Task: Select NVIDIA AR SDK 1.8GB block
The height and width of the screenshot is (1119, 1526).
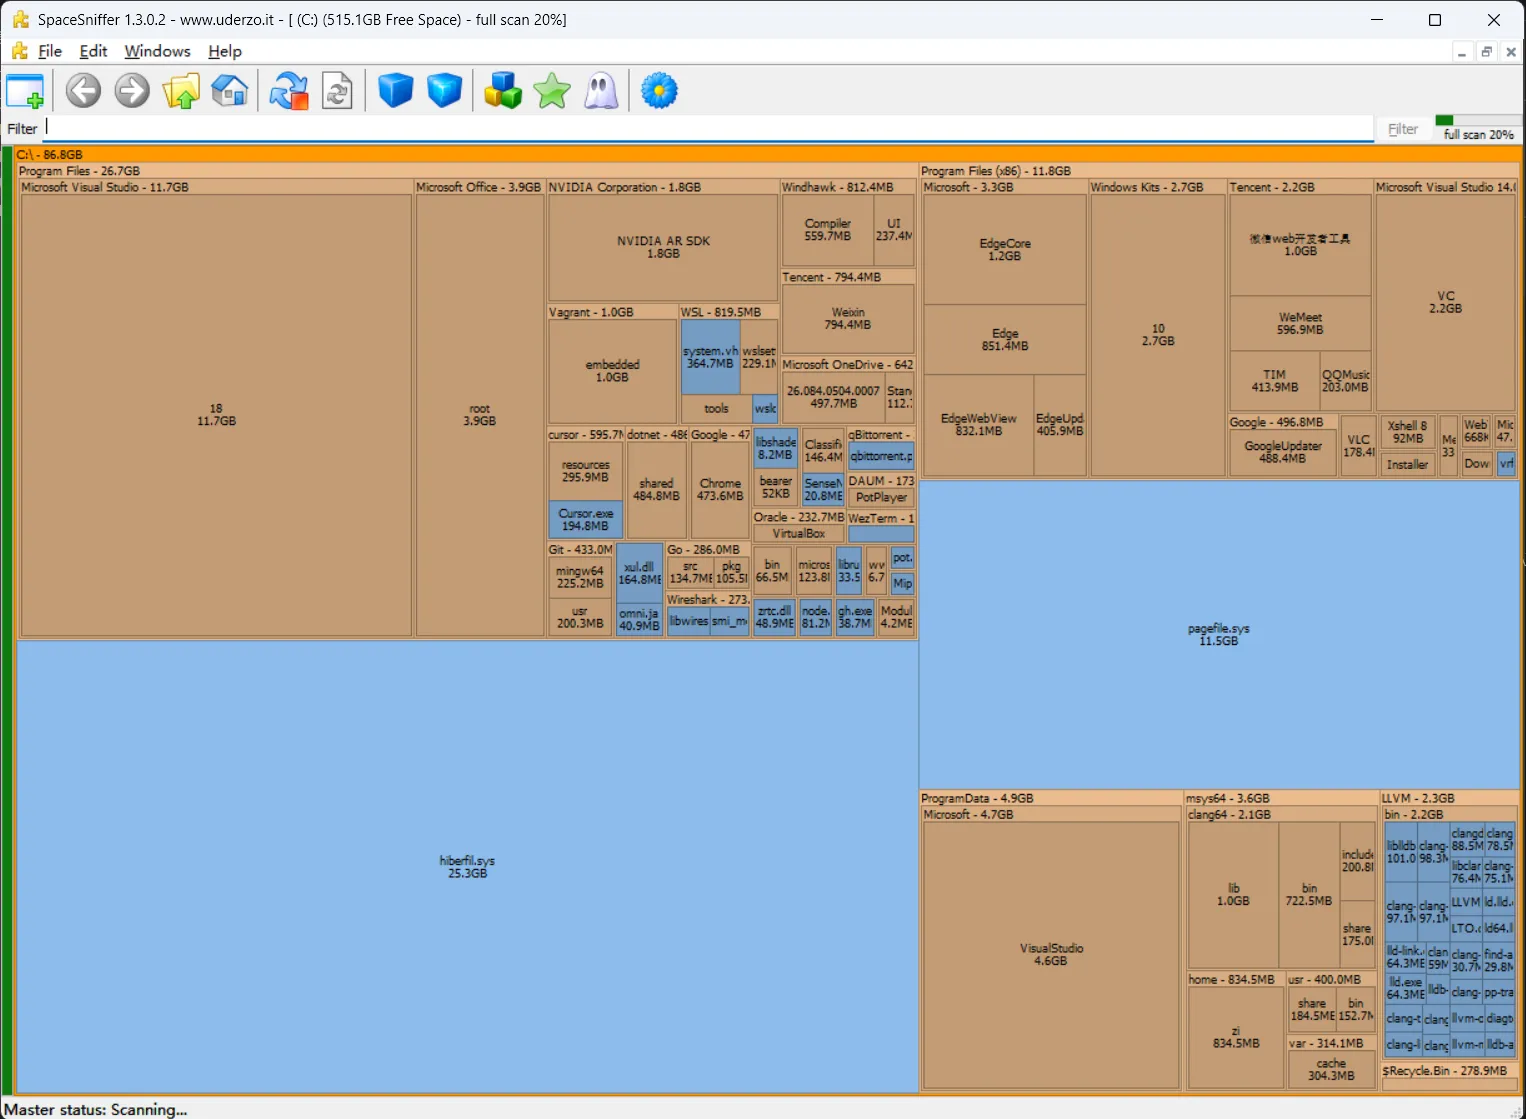Action: pos(663,247)
